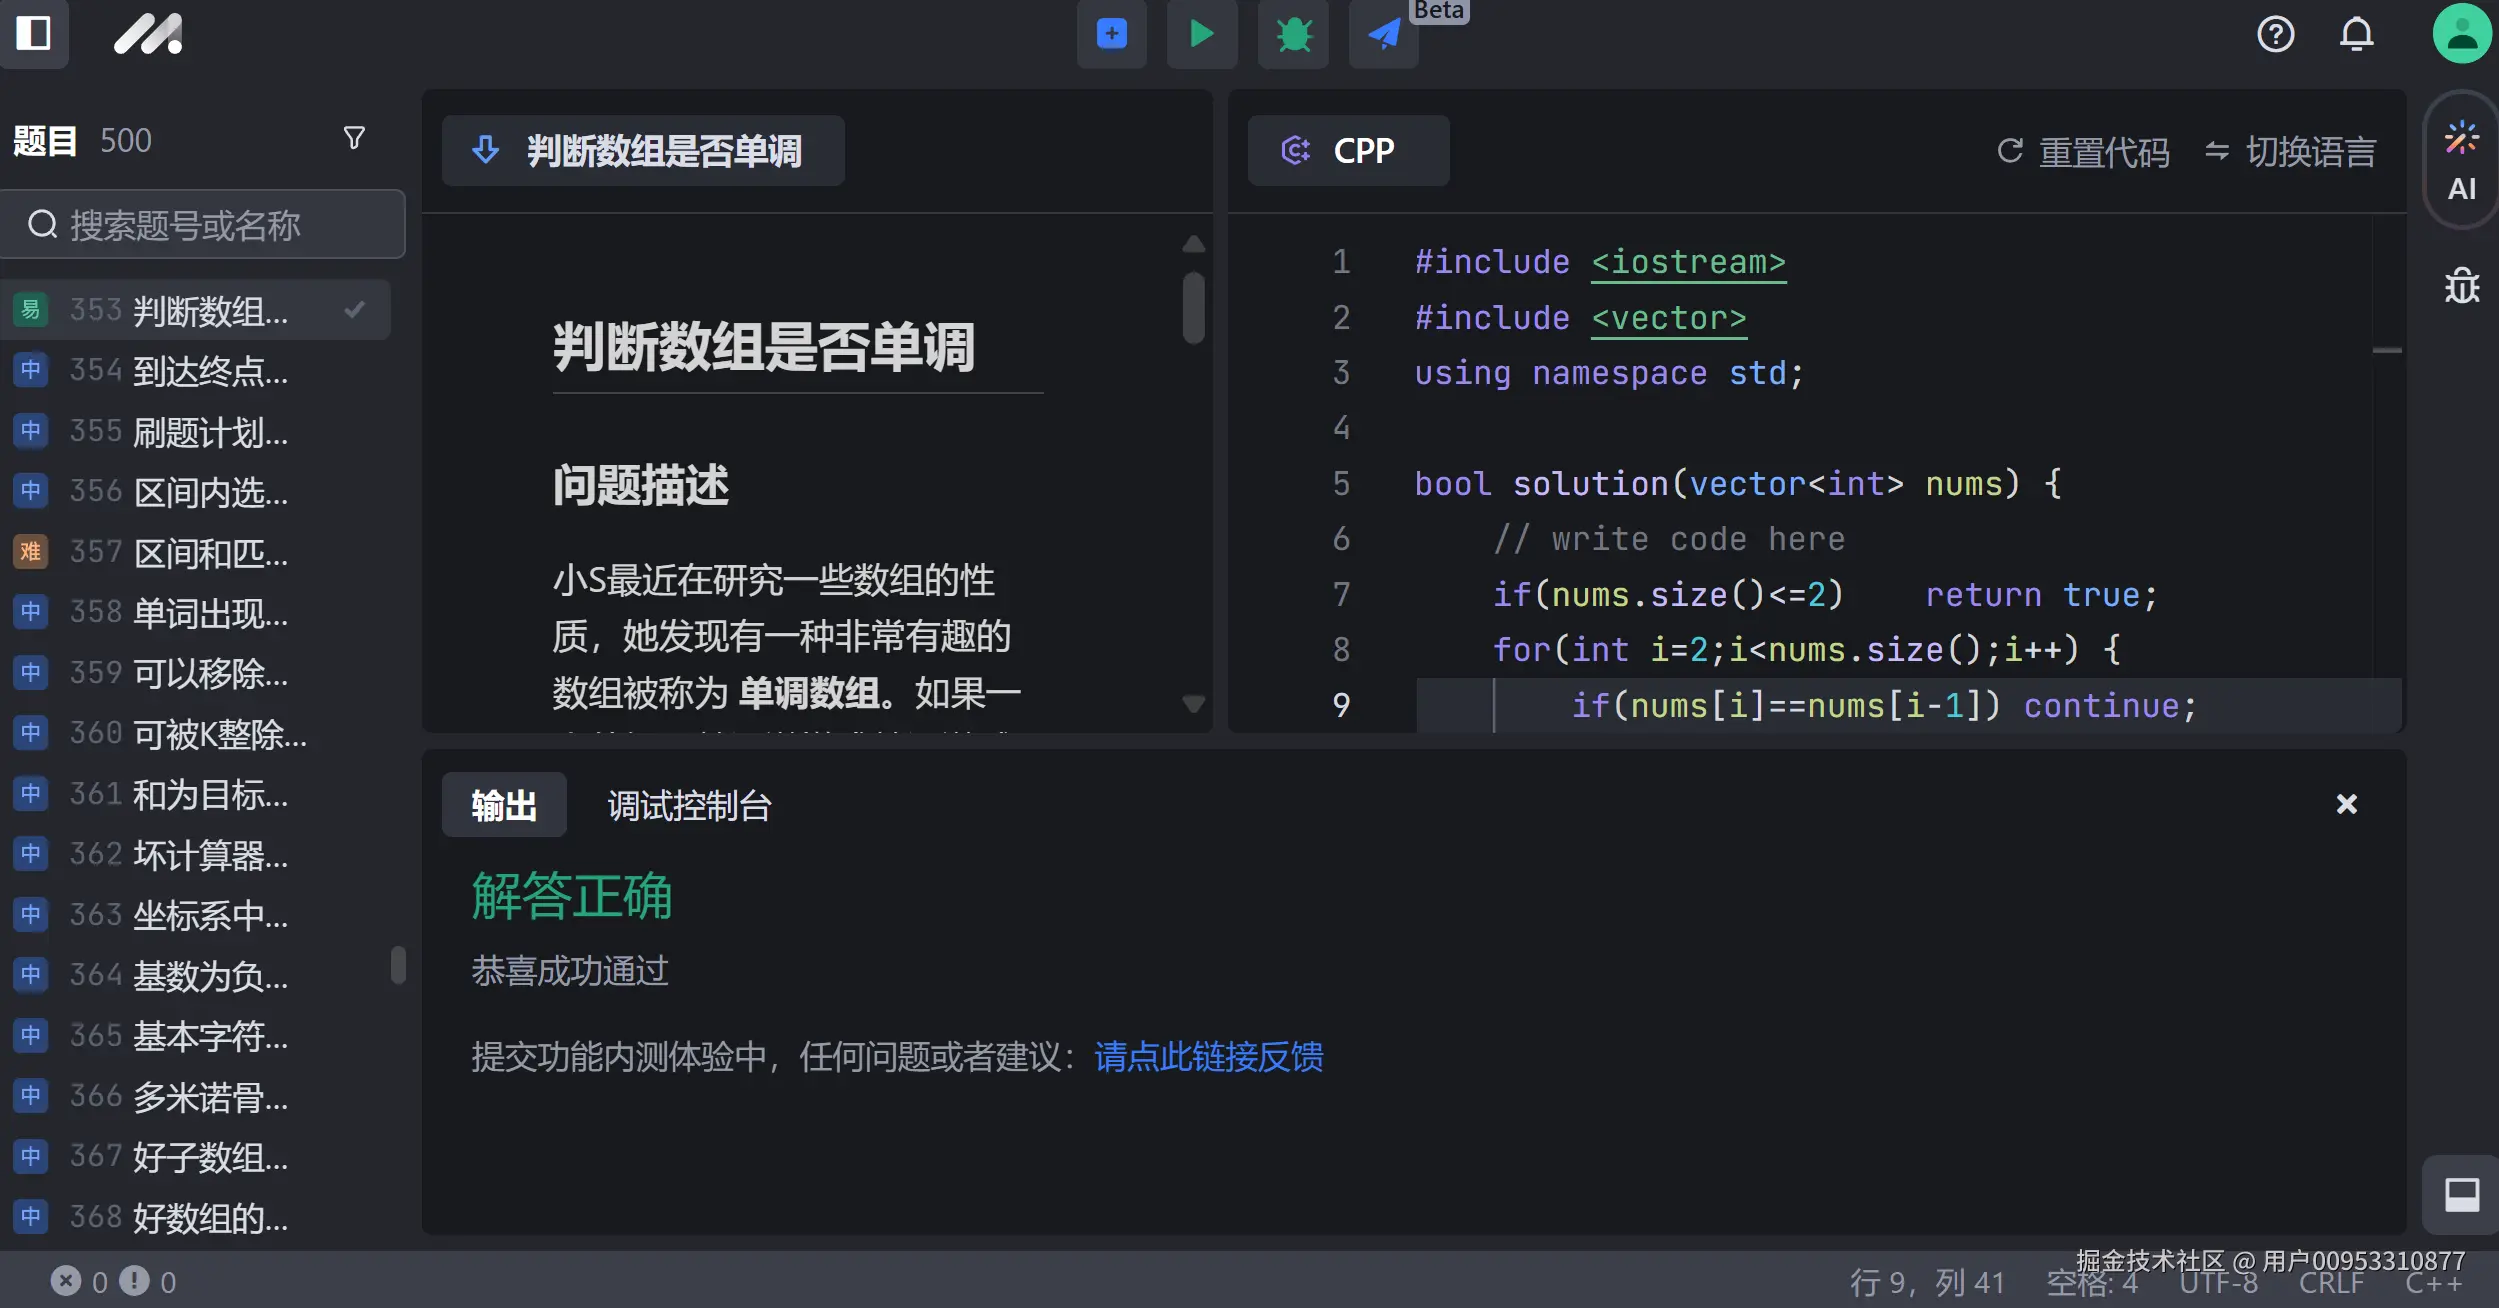Open the debug side panel icon
The width and height of the screenshot is (2499, 1308).
pos(2461,286)
